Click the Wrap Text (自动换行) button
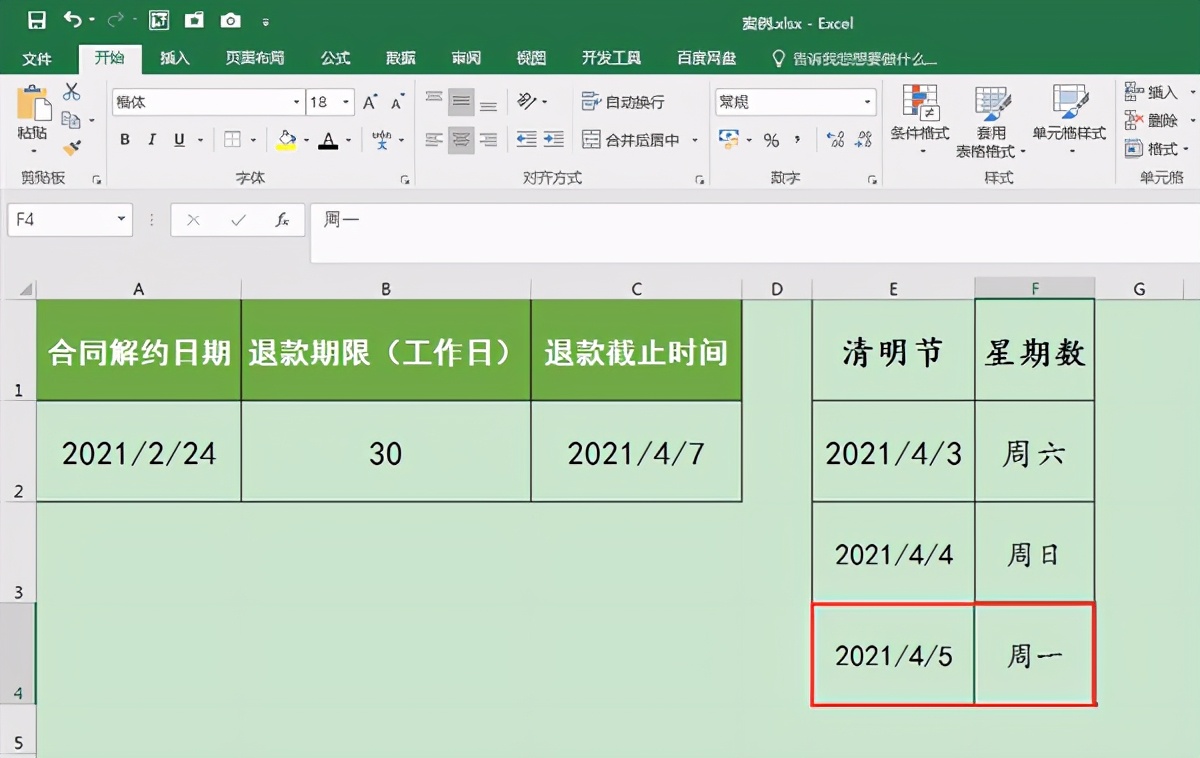1200x758 pixels. tap(623, 102)
